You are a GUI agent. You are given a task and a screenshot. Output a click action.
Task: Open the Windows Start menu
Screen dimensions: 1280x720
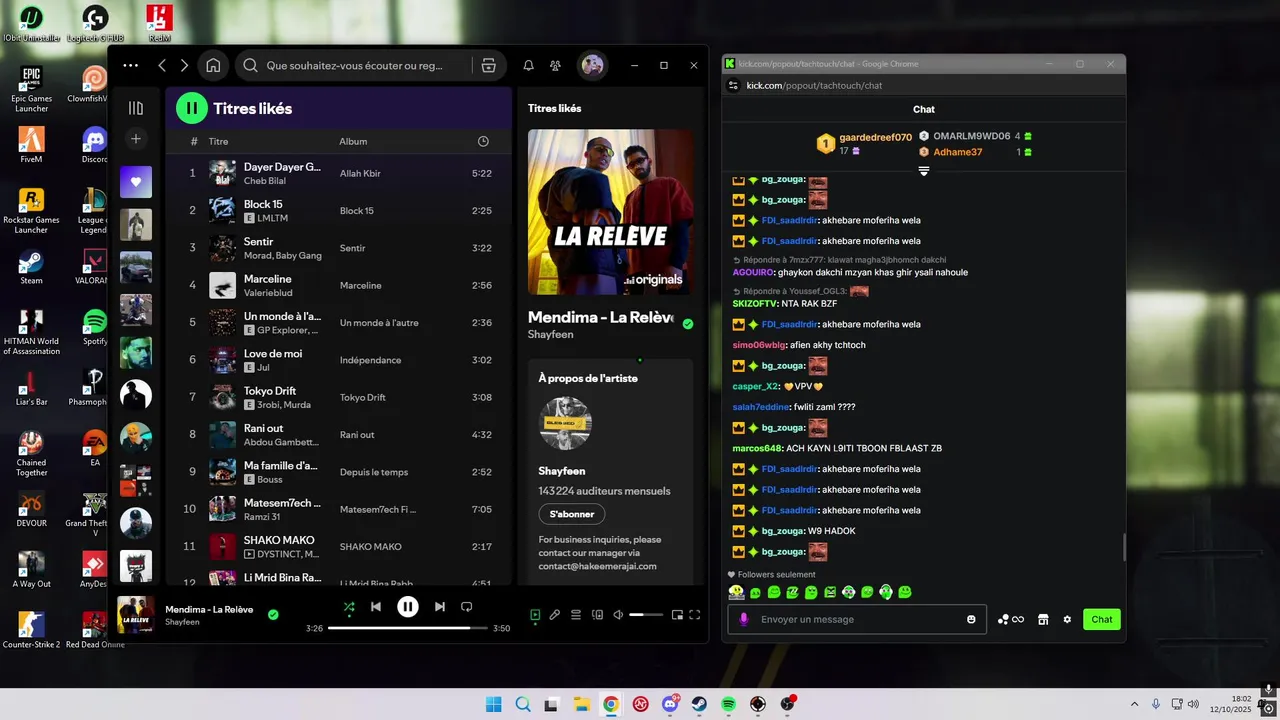(x=494, y=704)
